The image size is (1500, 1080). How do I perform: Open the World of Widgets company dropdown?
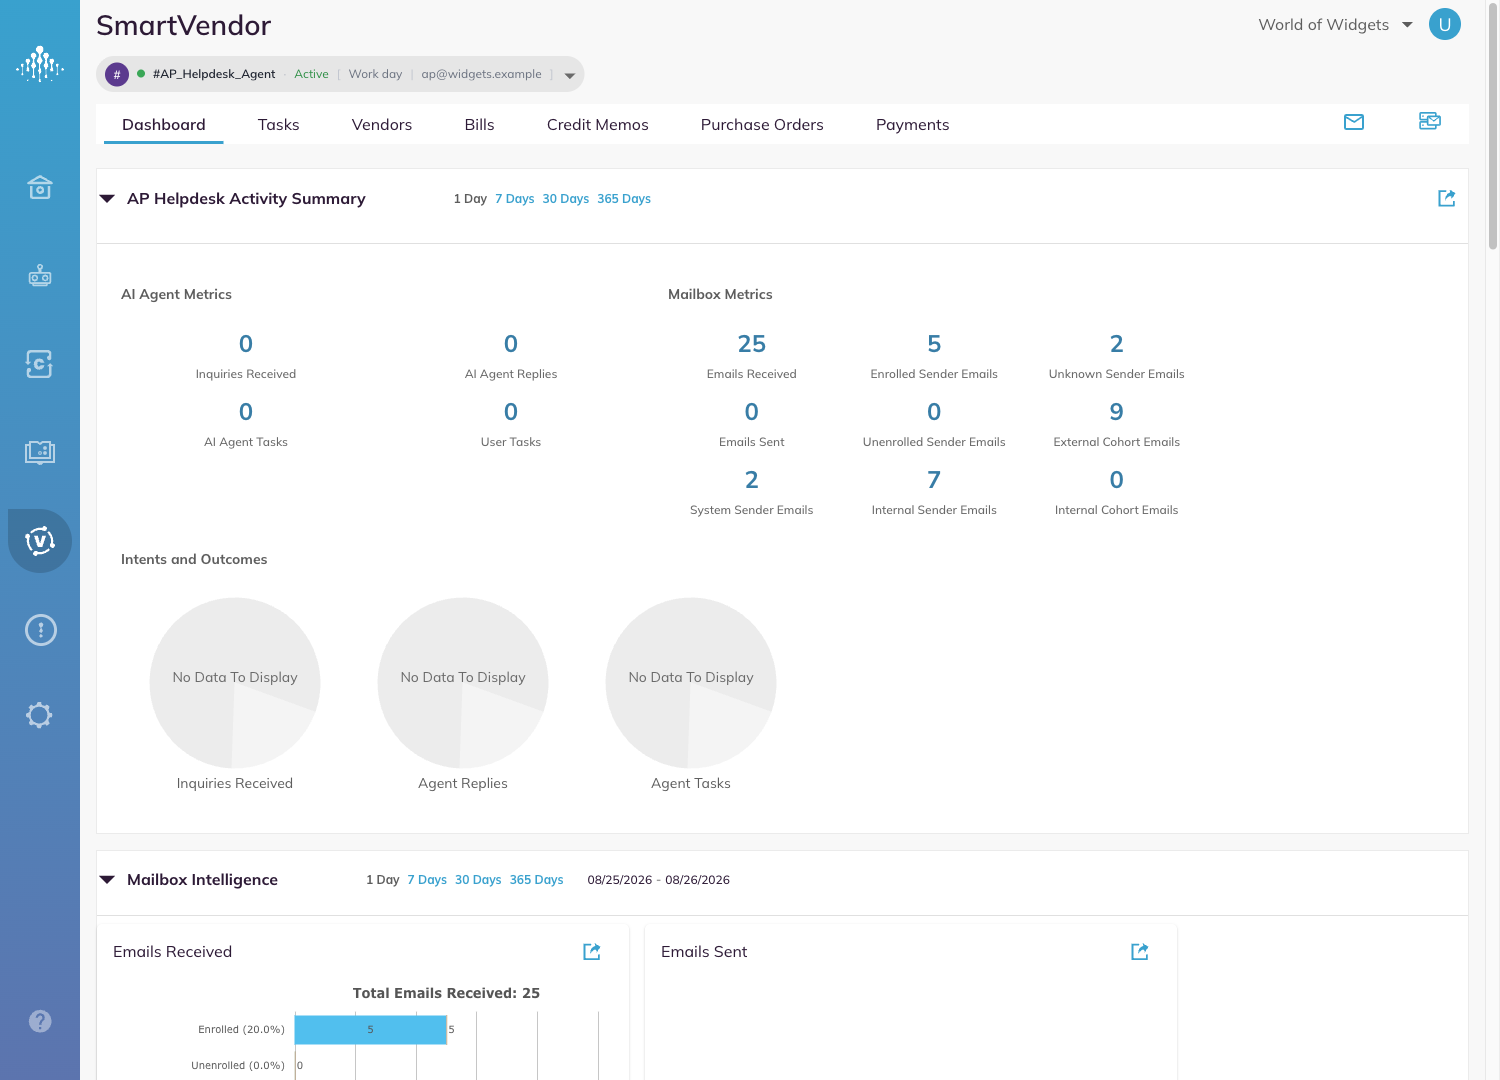[x=1335, y=25]
